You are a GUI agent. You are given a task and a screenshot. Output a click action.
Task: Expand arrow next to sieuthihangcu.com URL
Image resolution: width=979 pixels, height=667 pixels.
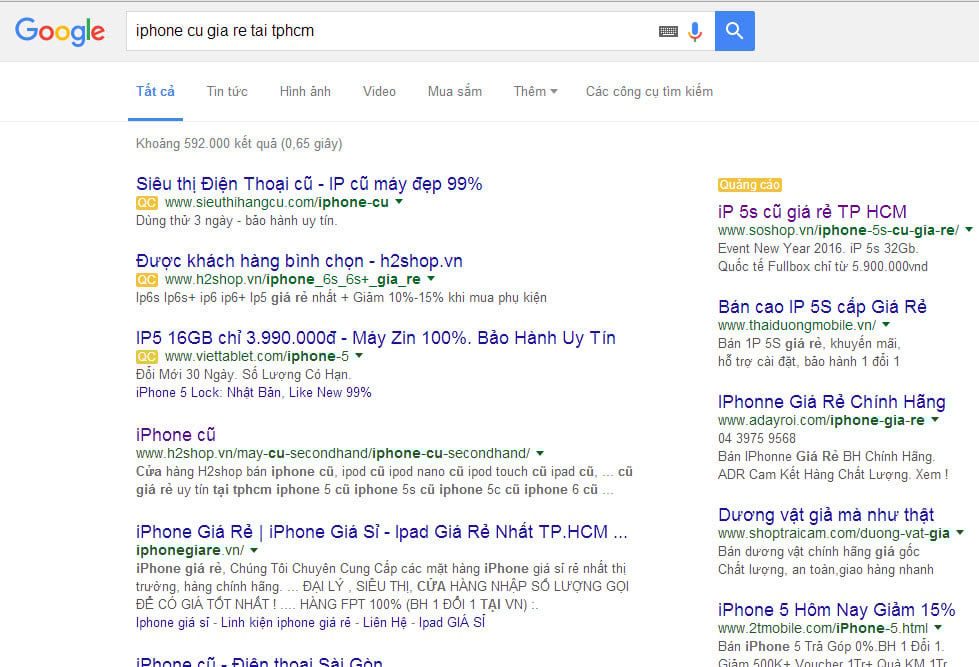coord(399,202)
